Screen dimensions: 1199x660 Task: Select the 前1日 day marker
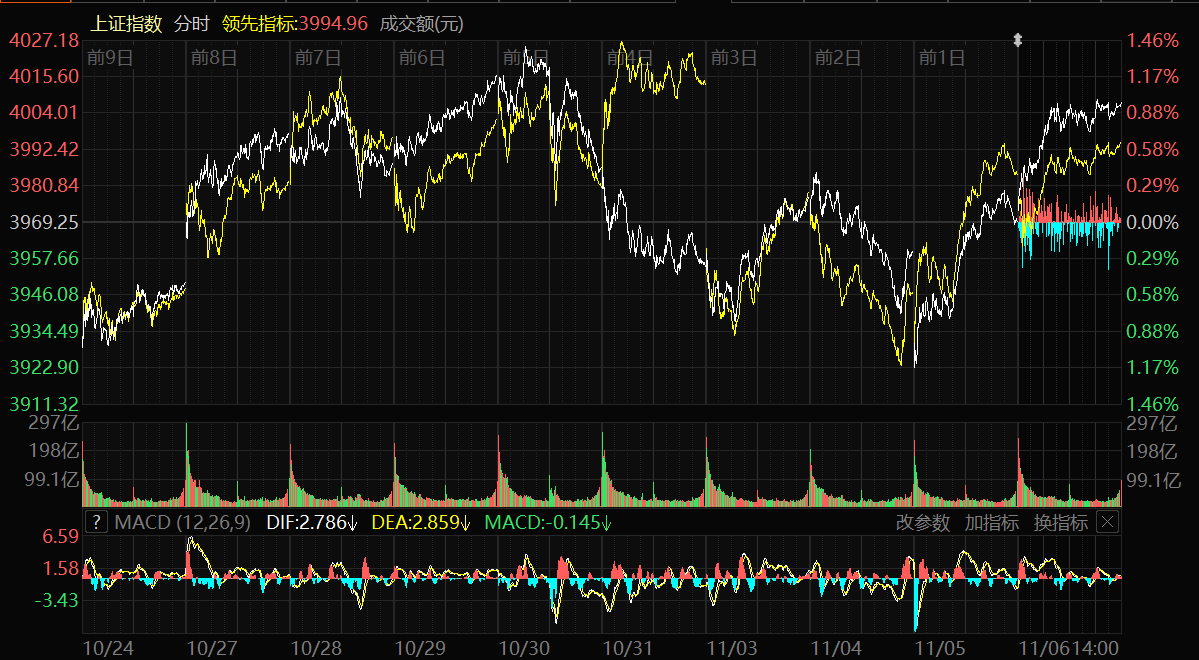941,57
